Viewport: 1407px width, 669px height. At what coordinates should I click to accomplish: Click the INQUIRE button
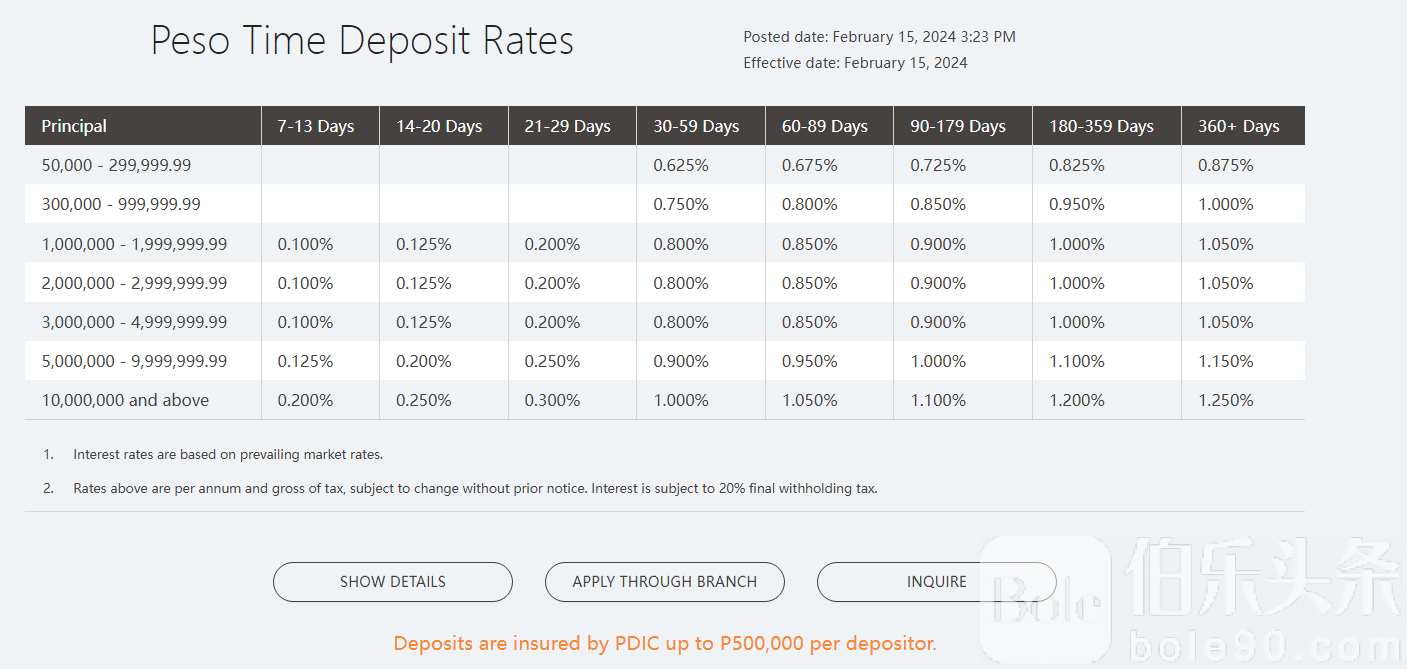coord(936,582)
